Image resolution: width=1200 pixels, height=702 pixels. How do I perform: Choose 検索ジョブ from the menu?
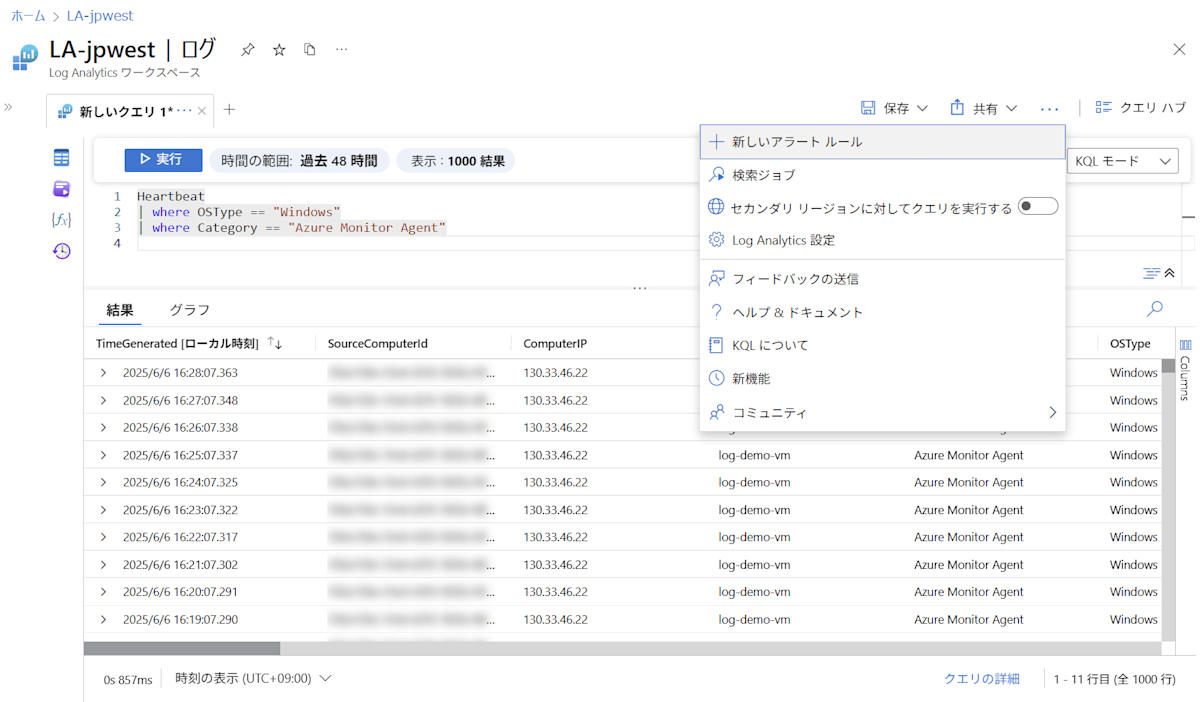point(883,175)
